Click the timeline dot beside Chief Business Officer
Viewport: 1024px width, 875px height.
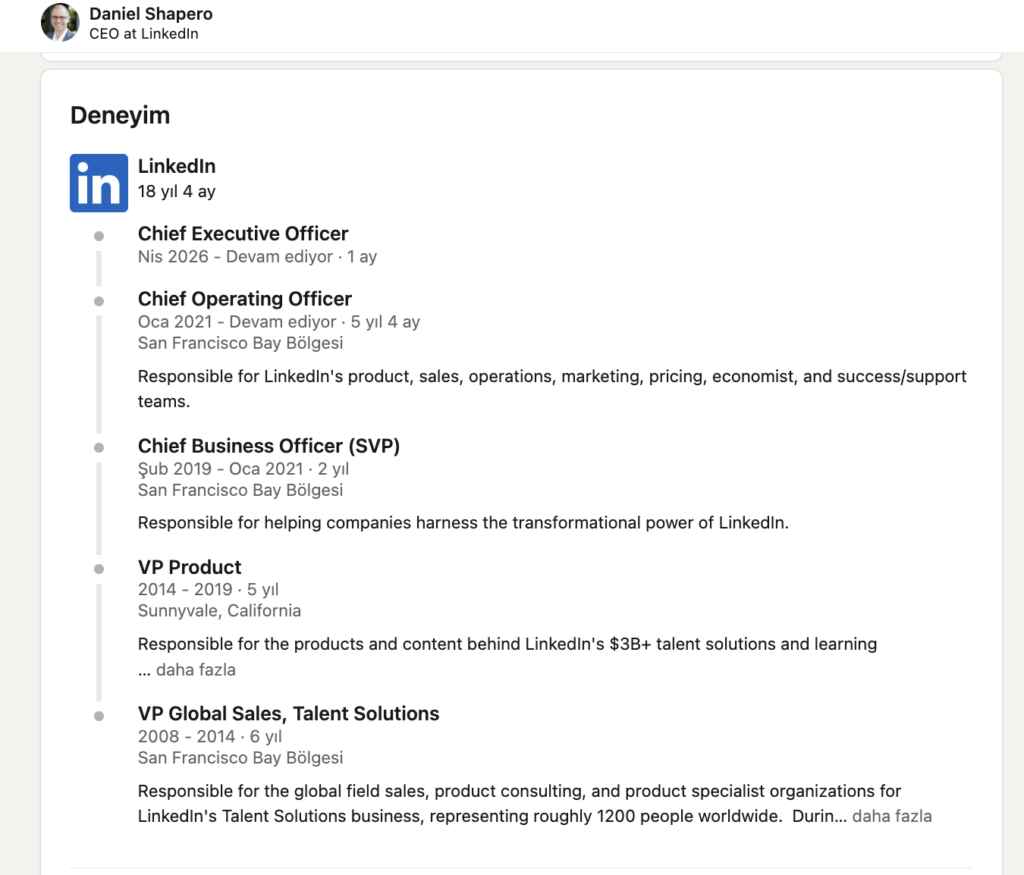tap(98, 447)
